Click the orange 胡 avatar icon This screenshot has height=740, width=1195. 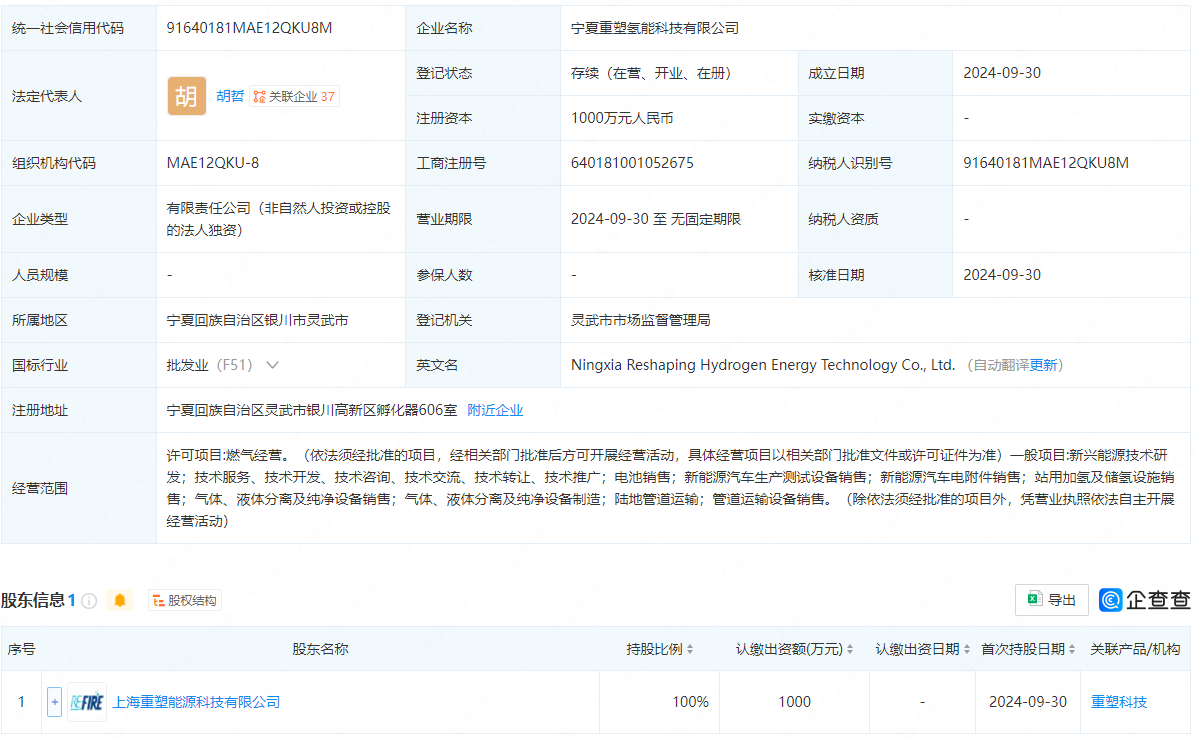pos(186,96)
